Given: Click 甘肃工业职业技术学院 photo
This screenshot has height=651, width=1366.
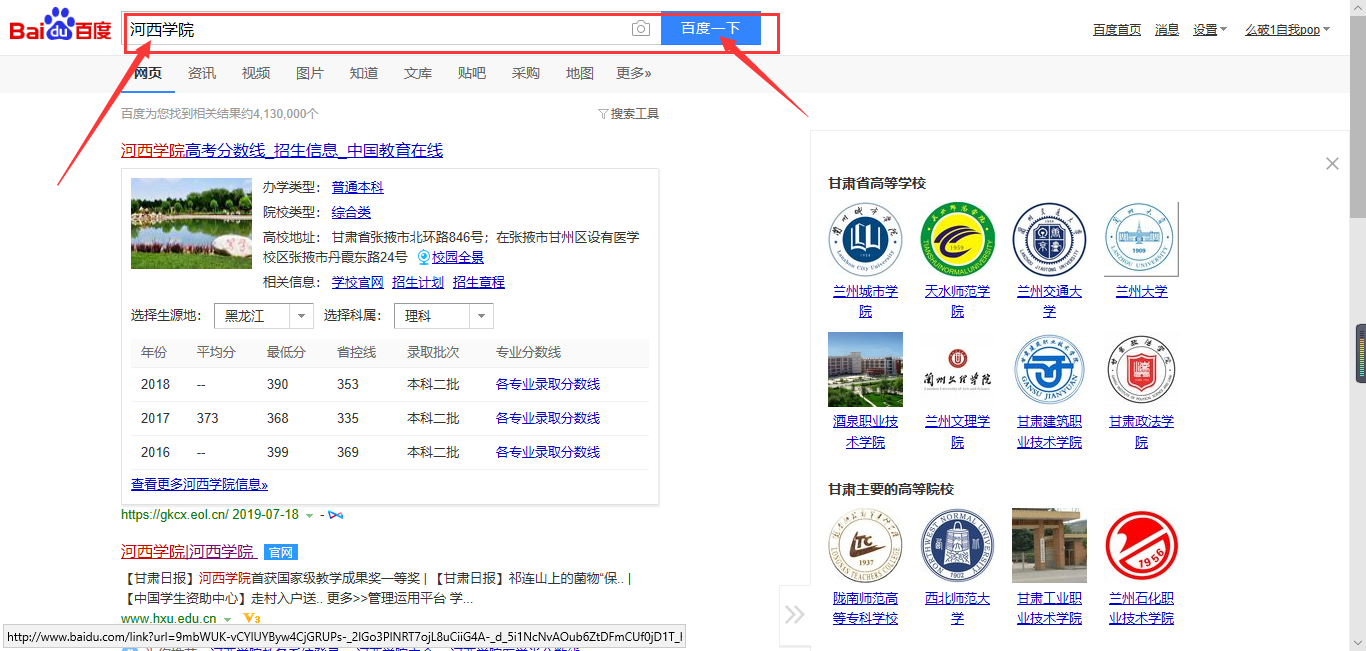Looking at the screenshot, I should tap(1049, 545).
